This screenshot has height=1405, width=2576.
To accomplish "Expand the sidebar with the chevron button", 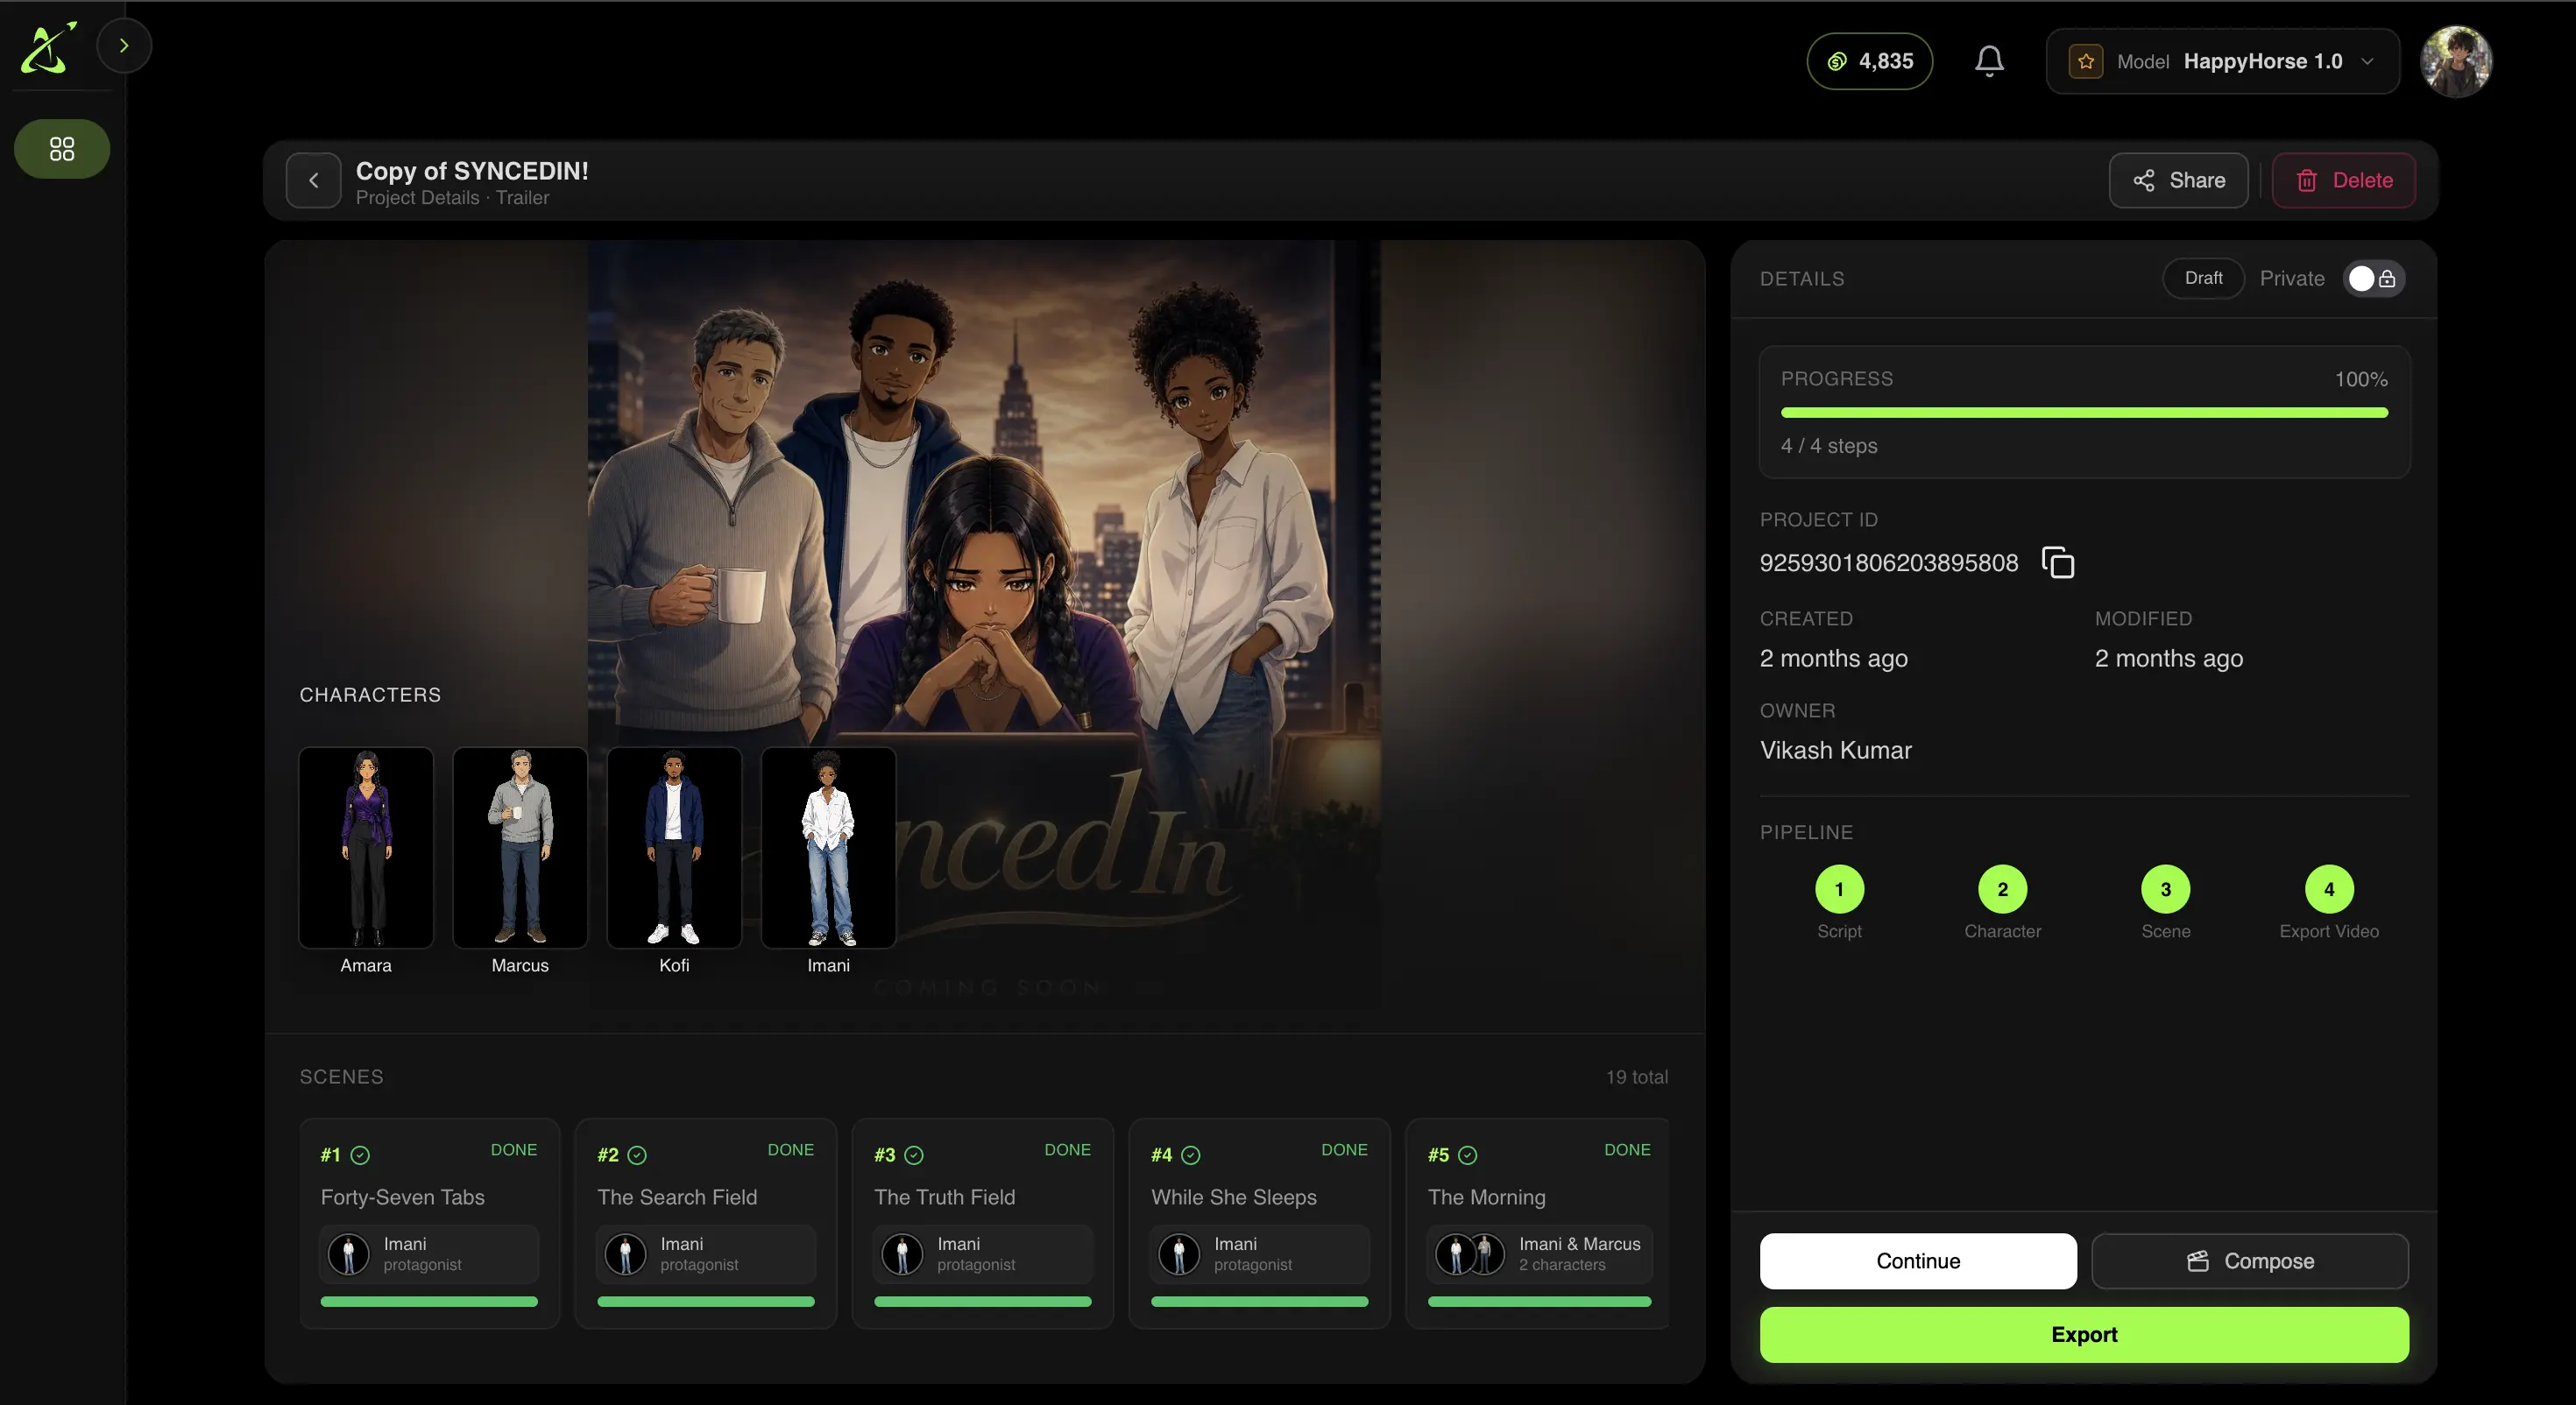I will pyautogui.click(x=124, y=46).
